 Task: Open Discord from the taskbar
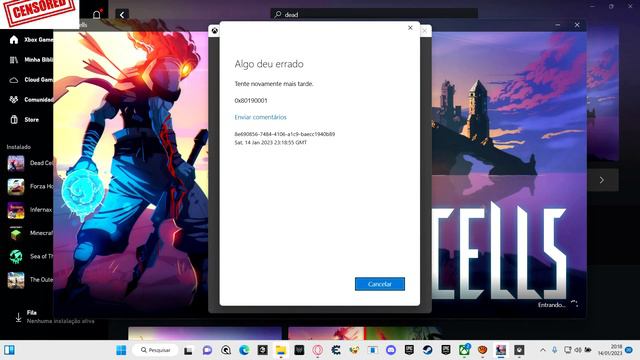[x=391, y=350]
